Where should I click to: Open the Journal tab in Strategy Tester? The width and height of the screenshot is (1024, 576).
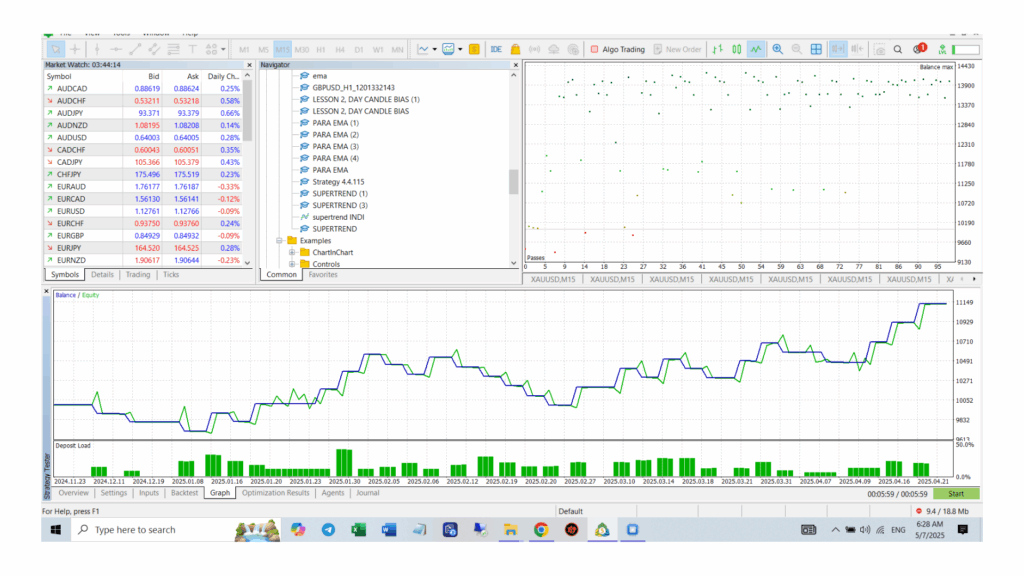(368, 493)
